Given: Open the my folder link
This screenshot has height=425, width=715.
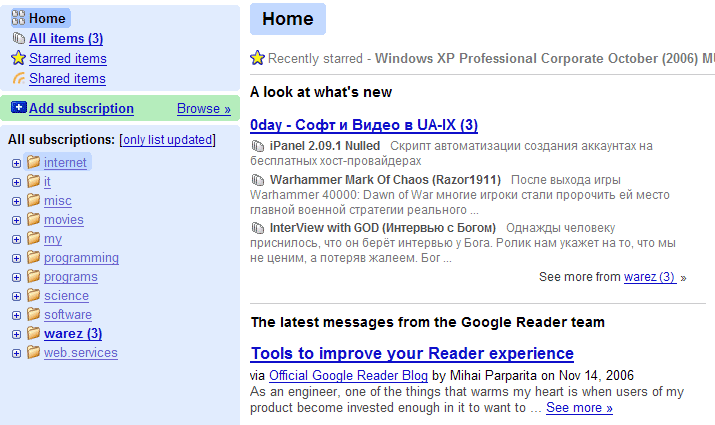Looking at the screenshot, I should [x=53, y=239].
